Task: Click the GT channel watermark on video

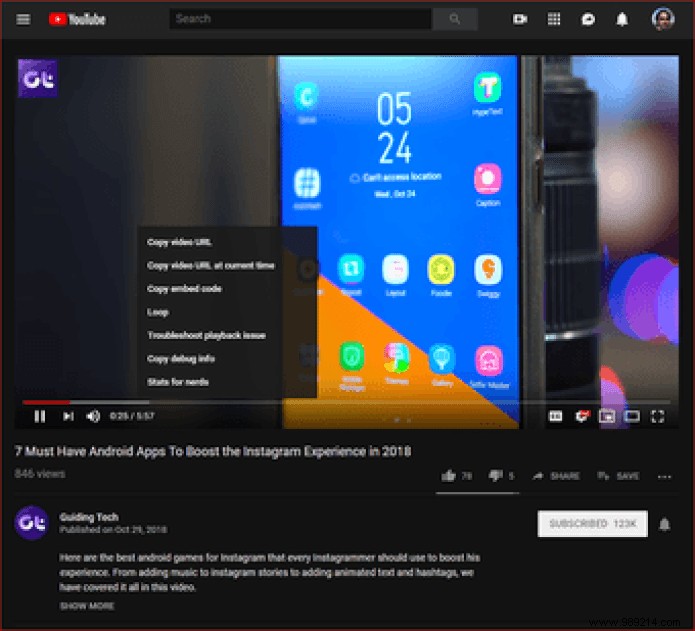Action: [x=38, y=79]
